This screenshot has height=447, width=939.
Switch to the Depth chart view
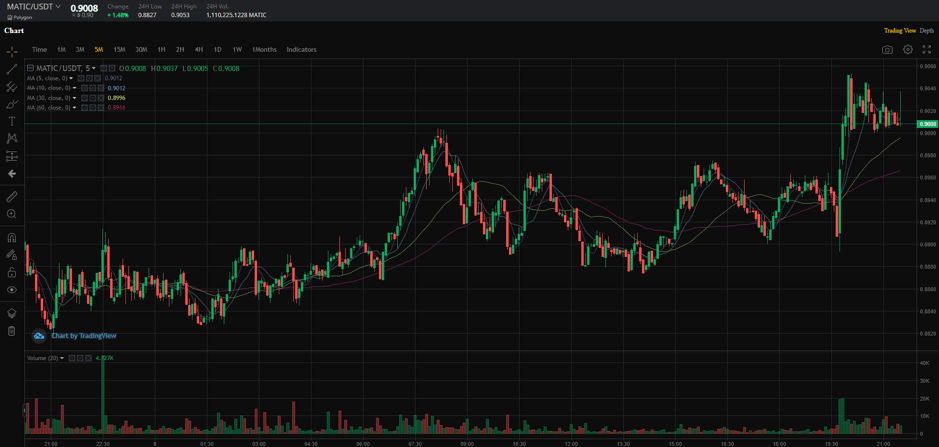coord(927,31)
